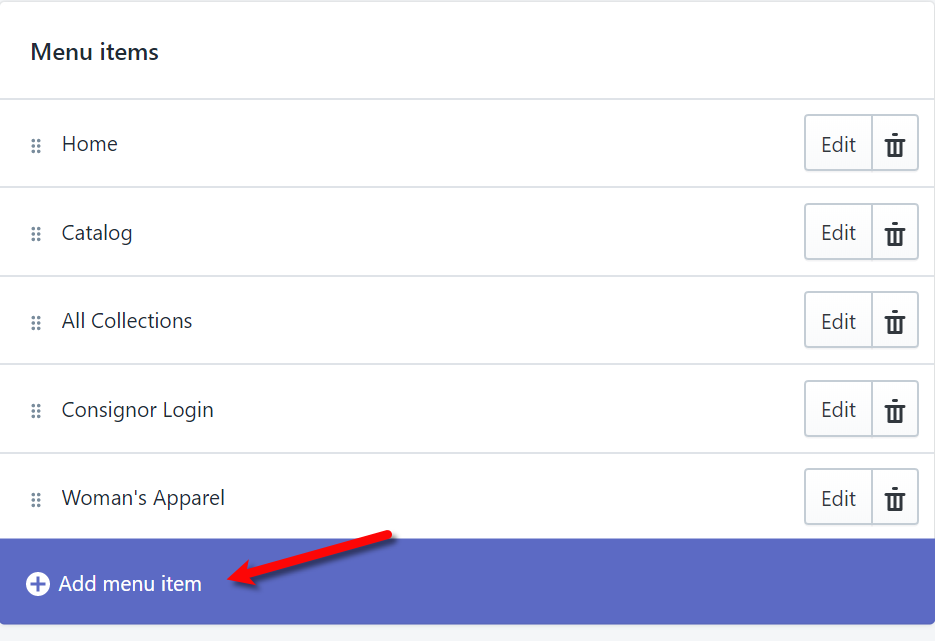Select the Catalog item label
The height and width of the screenshot is (641, 935).
(97, 233)
